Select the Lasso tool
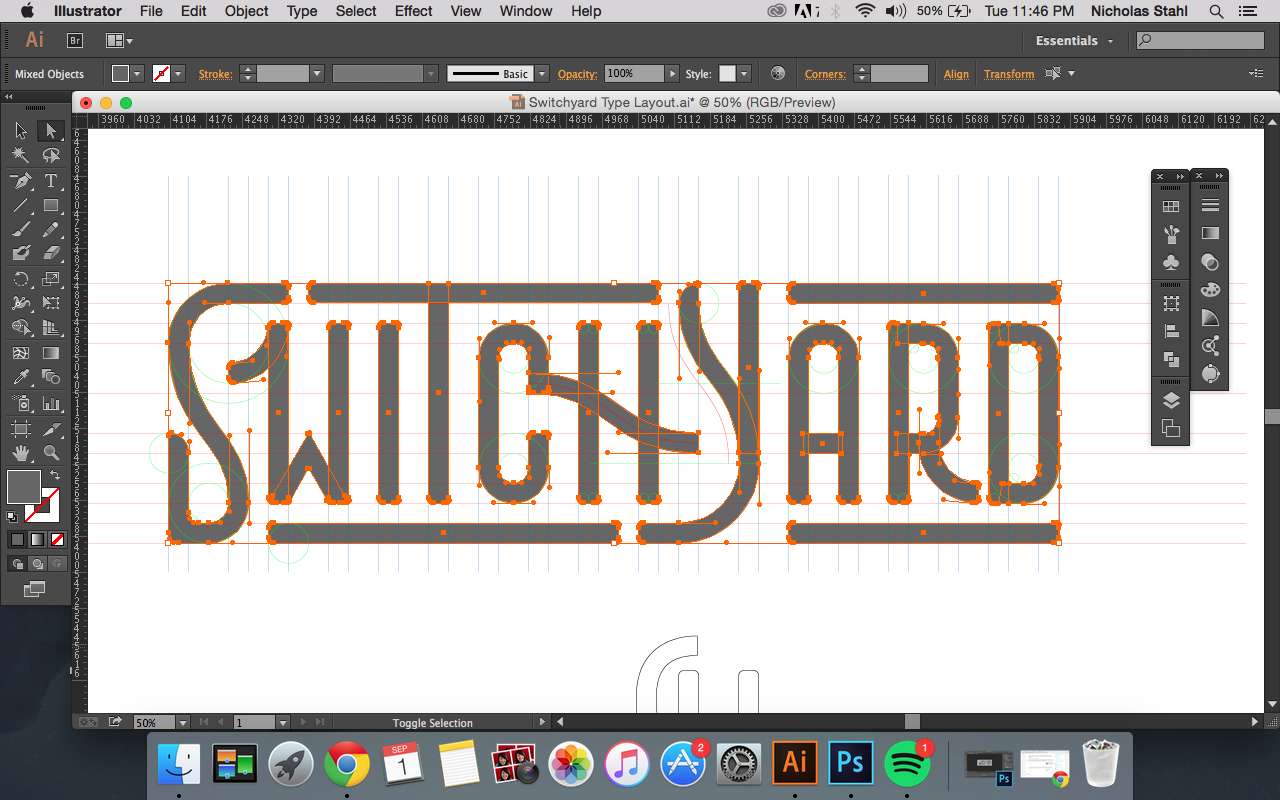This screenshot has width=1280, height=800. (x=51, y=156)
